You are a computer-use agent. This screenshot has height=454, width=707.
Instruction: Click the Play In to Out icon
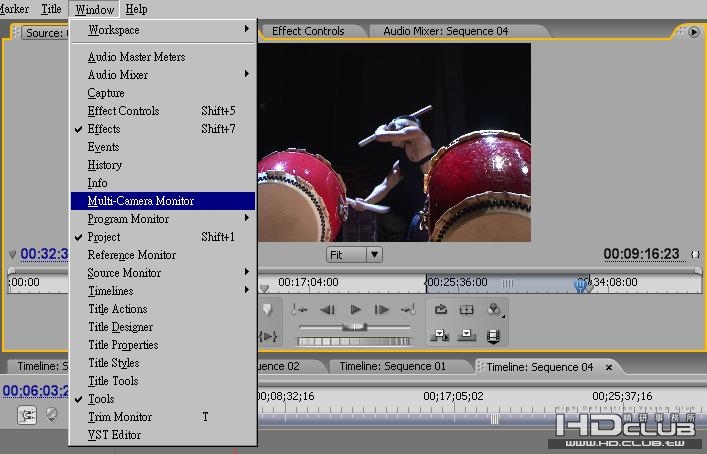(268, 336)
